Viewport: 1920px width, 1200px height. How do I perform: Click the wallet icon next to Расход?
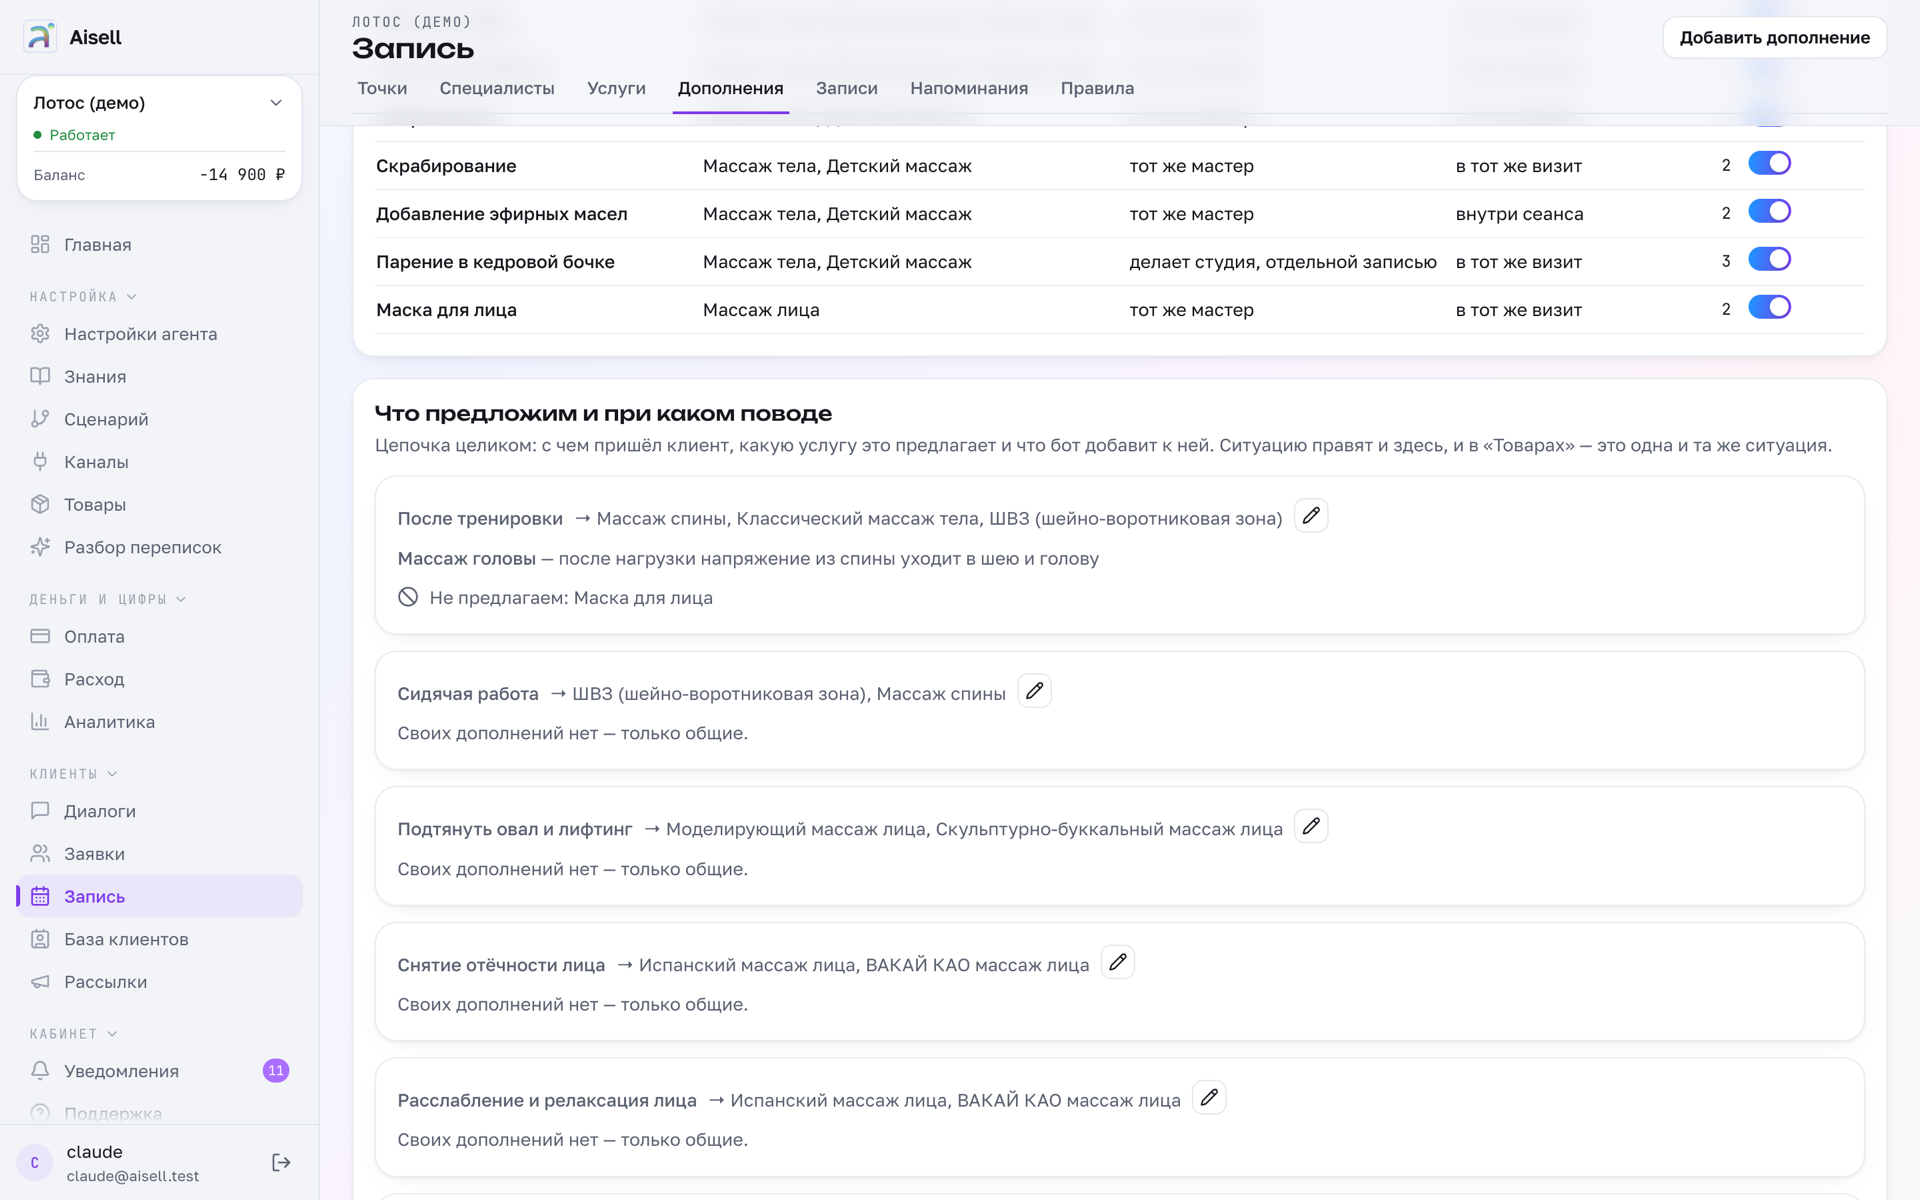[x=40, y=679]
